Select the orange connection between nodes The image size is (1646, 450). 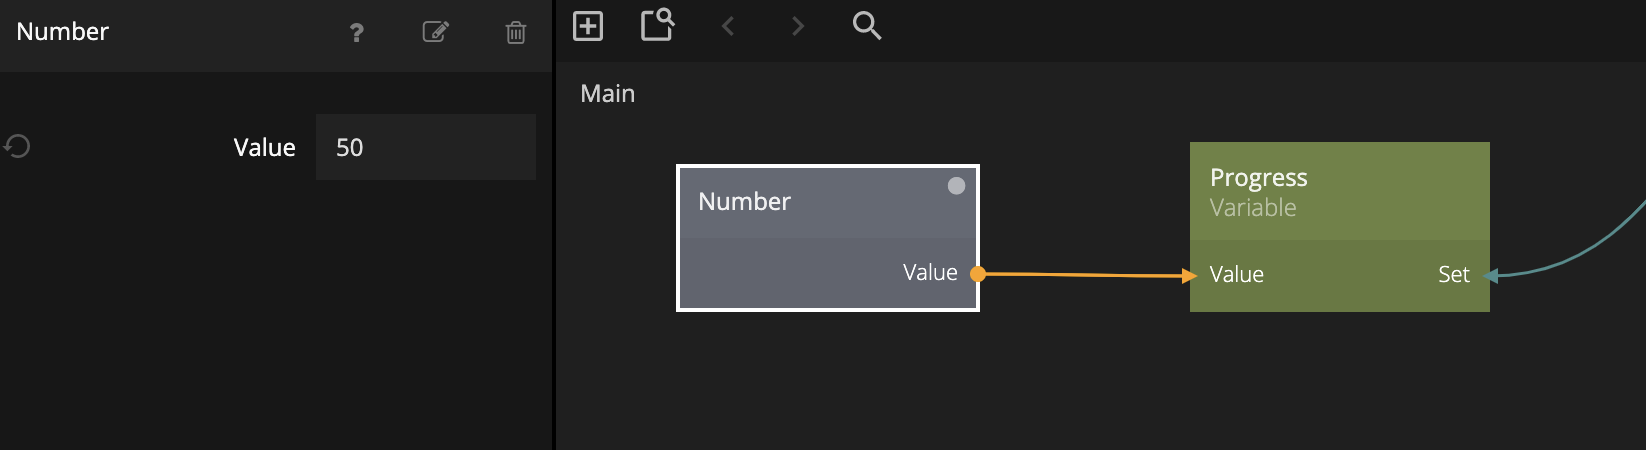coord(1085,275)
